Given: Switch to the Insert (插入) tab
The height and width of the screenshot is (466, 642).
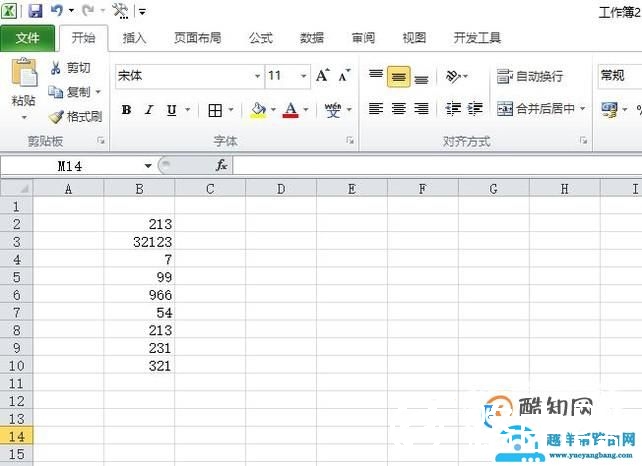Looking at the screenshot, I should coord(134,38).
